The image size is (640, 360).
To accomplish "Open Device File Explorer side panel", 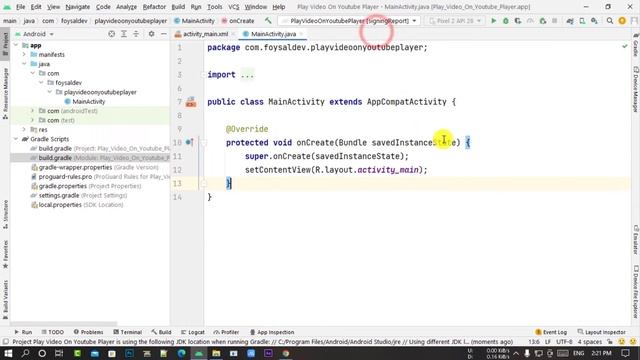I will click(x=636, y=291).
